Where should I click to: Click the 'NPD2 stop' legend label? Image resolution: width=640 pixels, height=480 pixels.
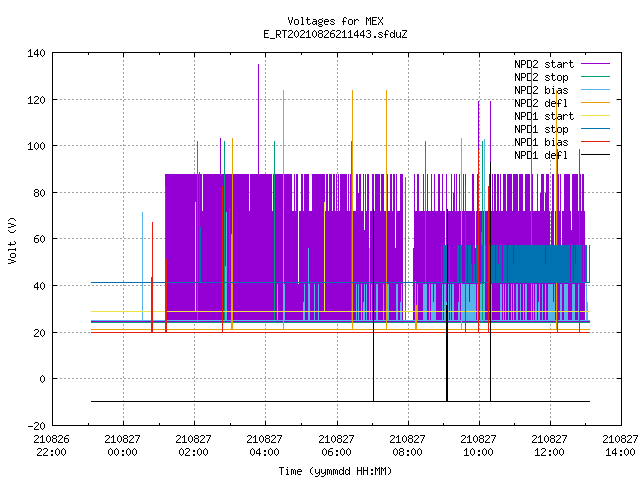pos(541,77)
